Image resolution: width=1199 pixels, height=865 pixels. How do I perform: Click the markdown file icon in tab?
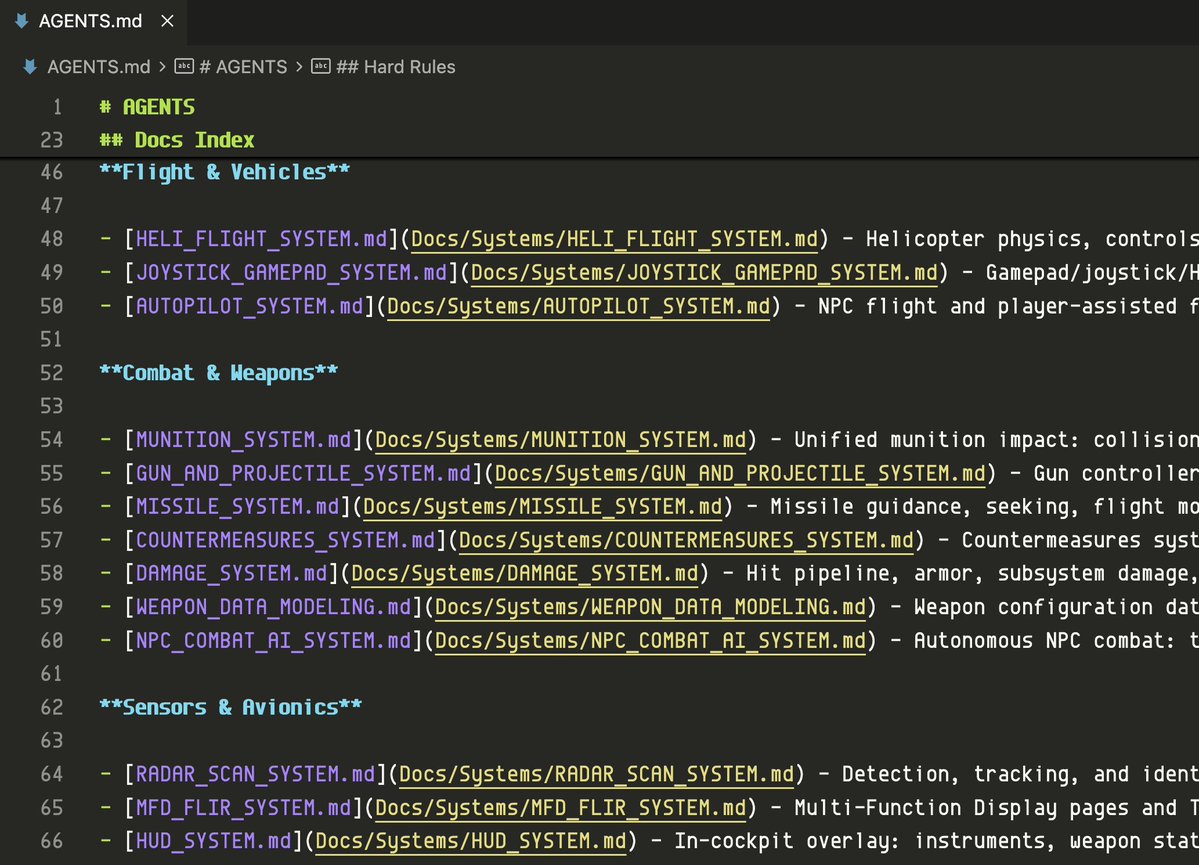coord(21,21)
